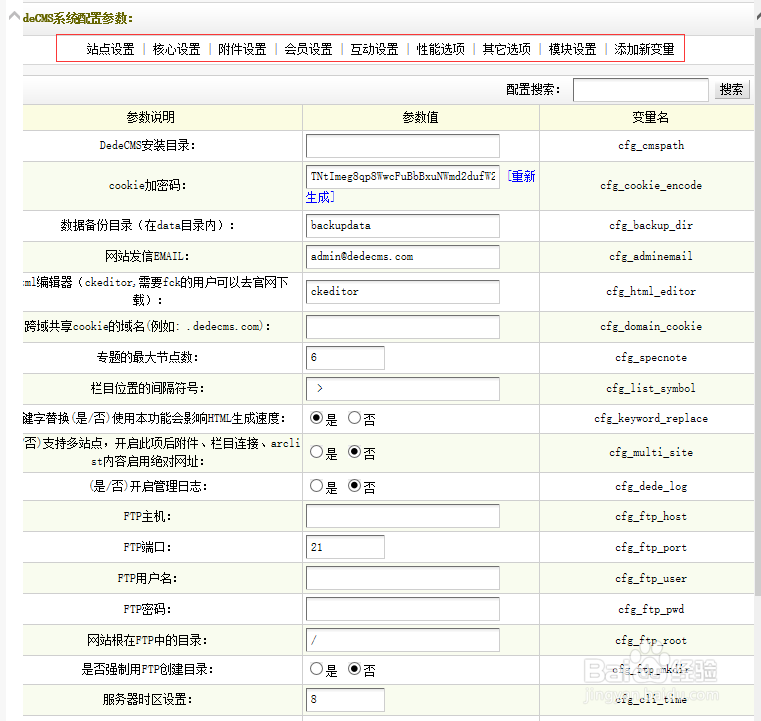The image size is (761, 721).
Task: Click the cfg_cmspath variable name
Action: click(x=651, y=146)
